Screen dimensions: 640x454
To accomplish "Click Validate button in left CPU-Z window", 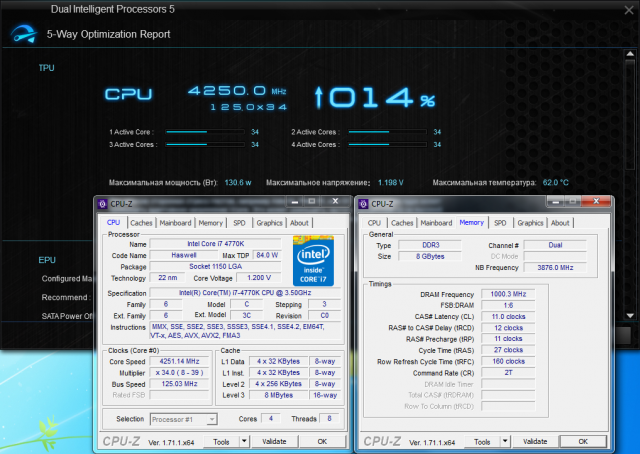I will 274,441.
